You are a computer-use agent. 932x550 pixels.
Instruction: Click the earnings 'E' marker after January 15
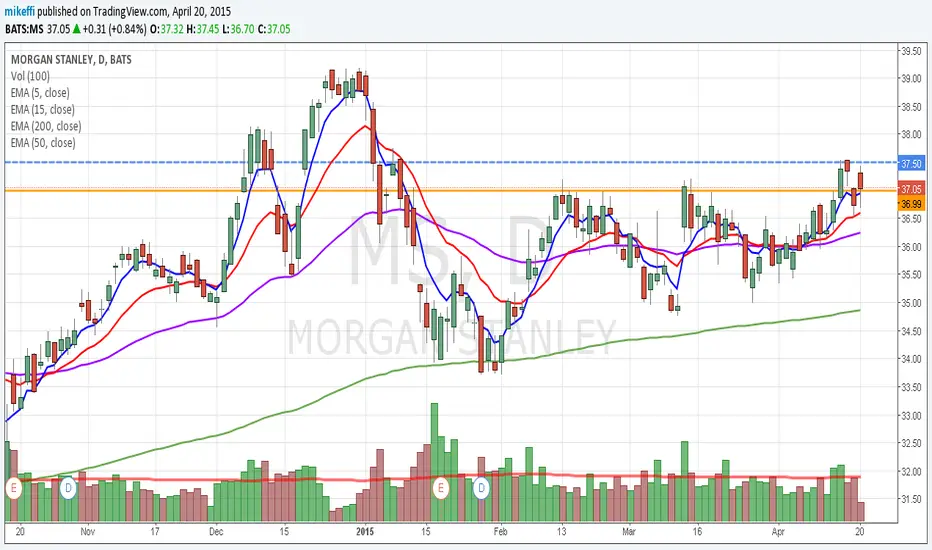[440, 489]
